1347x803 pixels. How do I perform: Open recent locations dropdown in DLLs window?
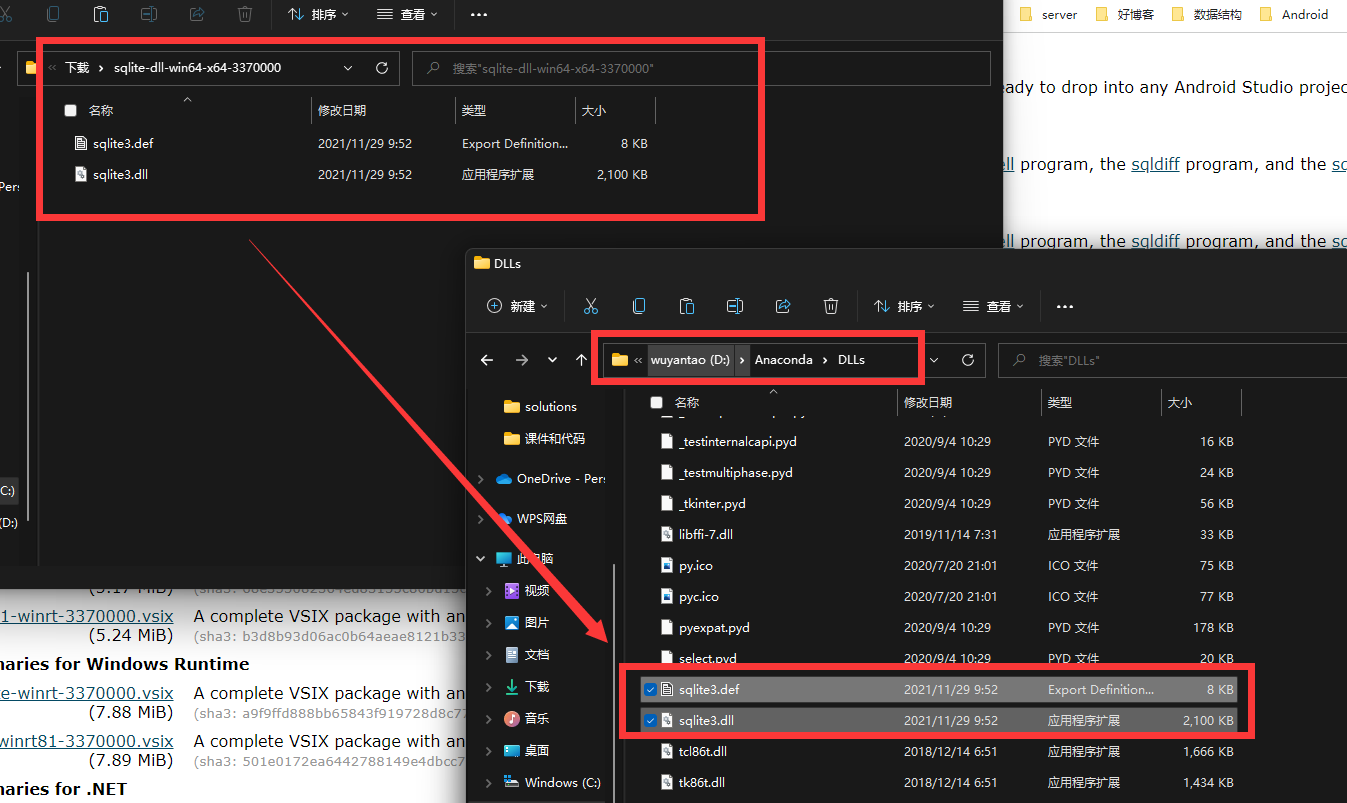click(x=552, y=360)
